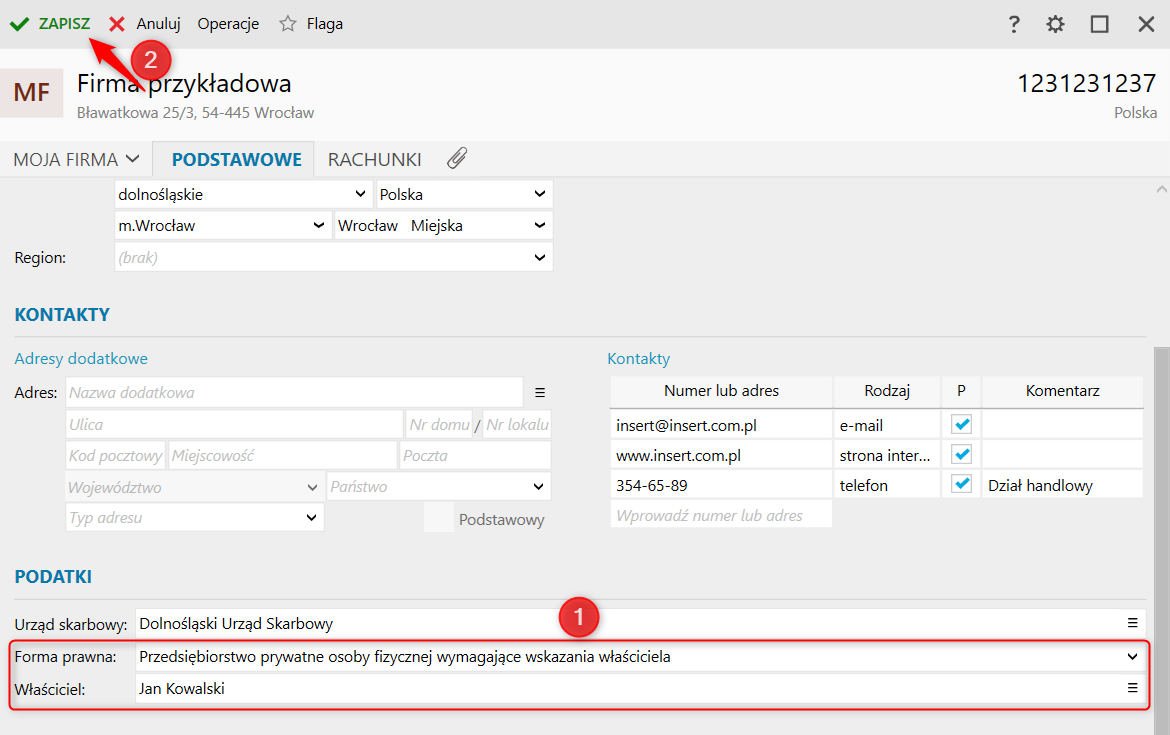The height and width of the screenshot is (735, 1170).
Task: Toggle the P checkbox for www.insert.com.pl row
Action: tap(961, 454)
